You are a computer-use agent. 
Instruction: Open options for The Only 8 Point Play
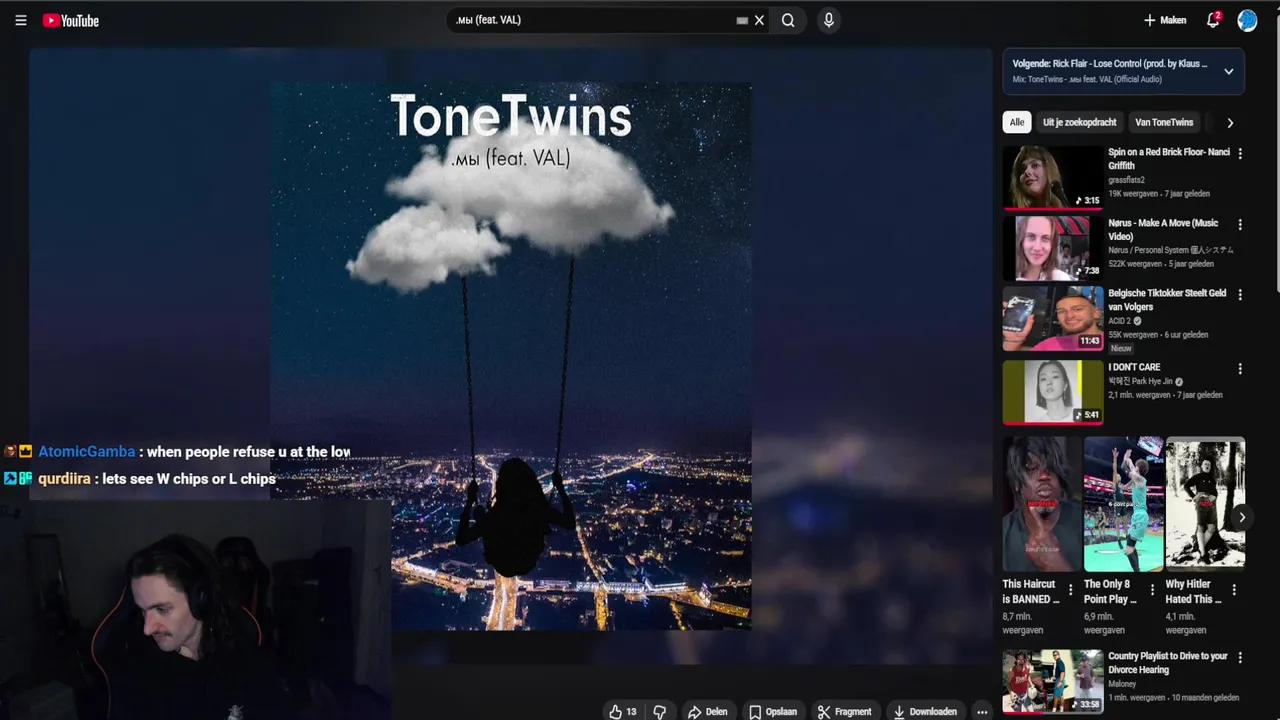[x=1152, y=590]
